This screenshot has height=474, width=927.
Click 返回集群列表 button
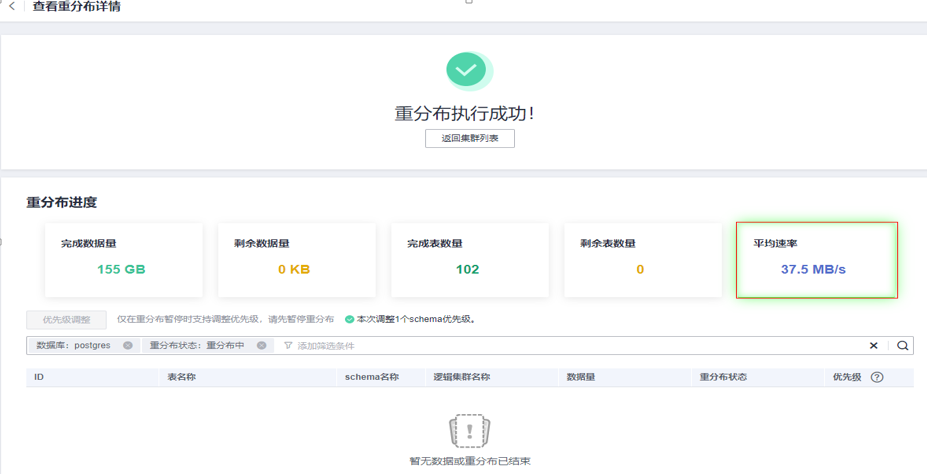pos(469,139)
